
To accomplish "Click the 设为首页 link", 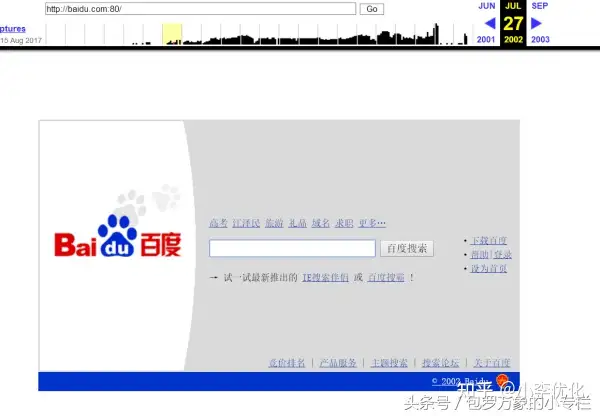I will [x=489, y=269].
